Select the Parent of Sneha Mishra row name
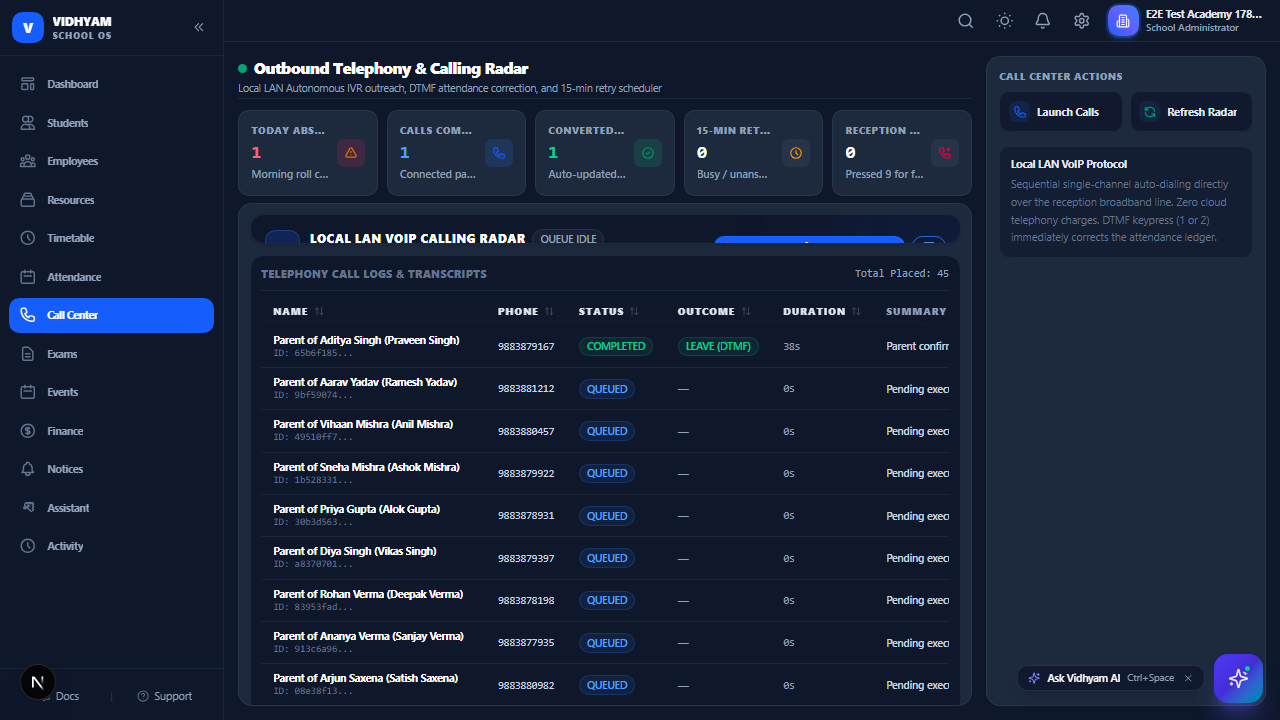Screen dimensions: 1280x720 coord(366,467)
